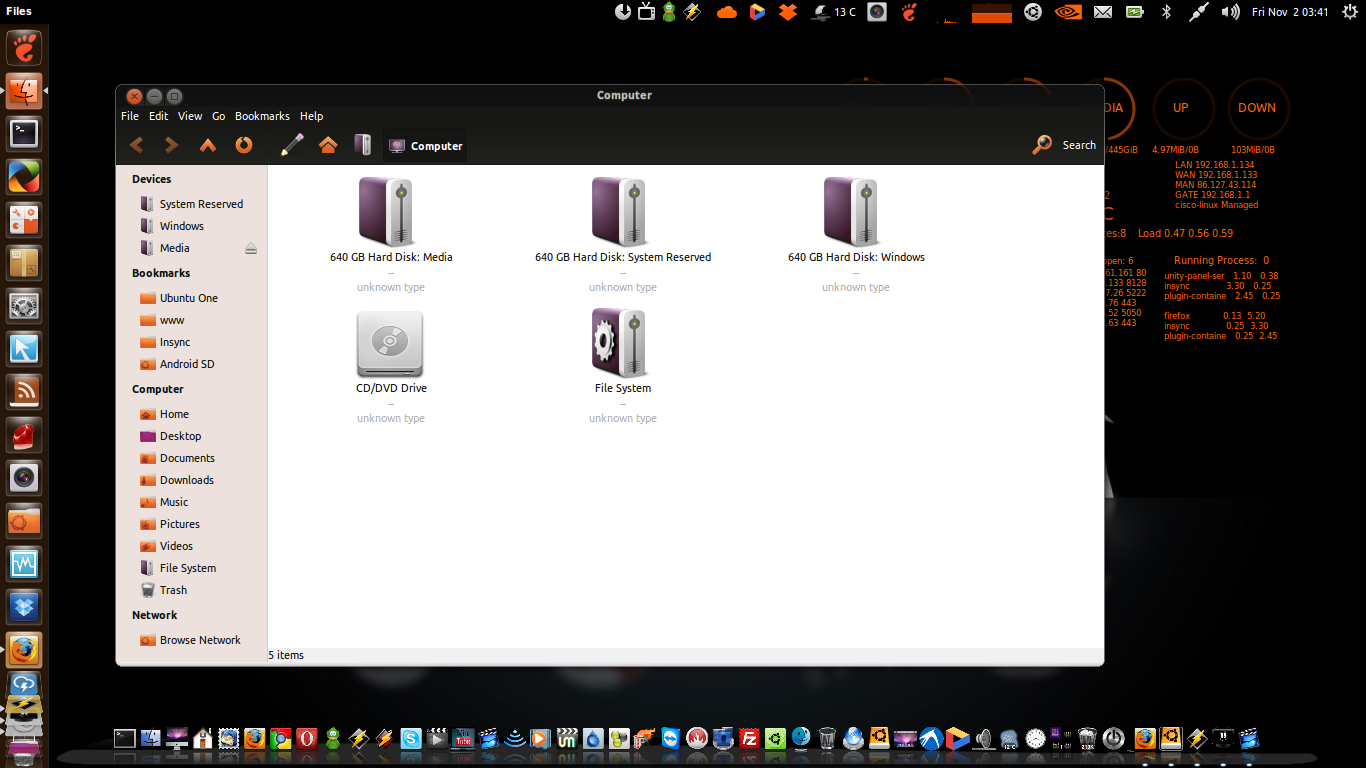
Task: Open the Bluetooth indicator menu
Action: [x=1166, y=12]
